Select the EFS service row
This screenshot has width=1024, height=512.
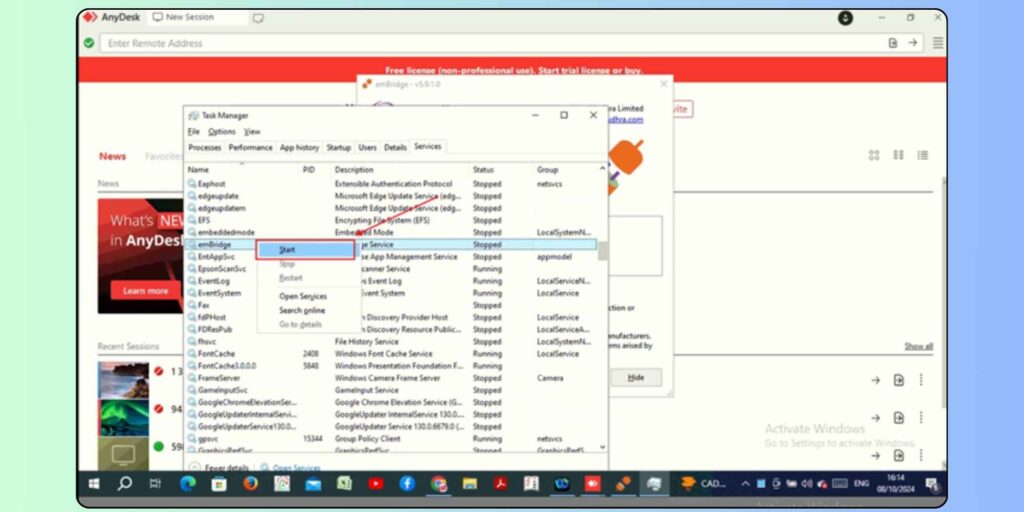tap(391, 220)
